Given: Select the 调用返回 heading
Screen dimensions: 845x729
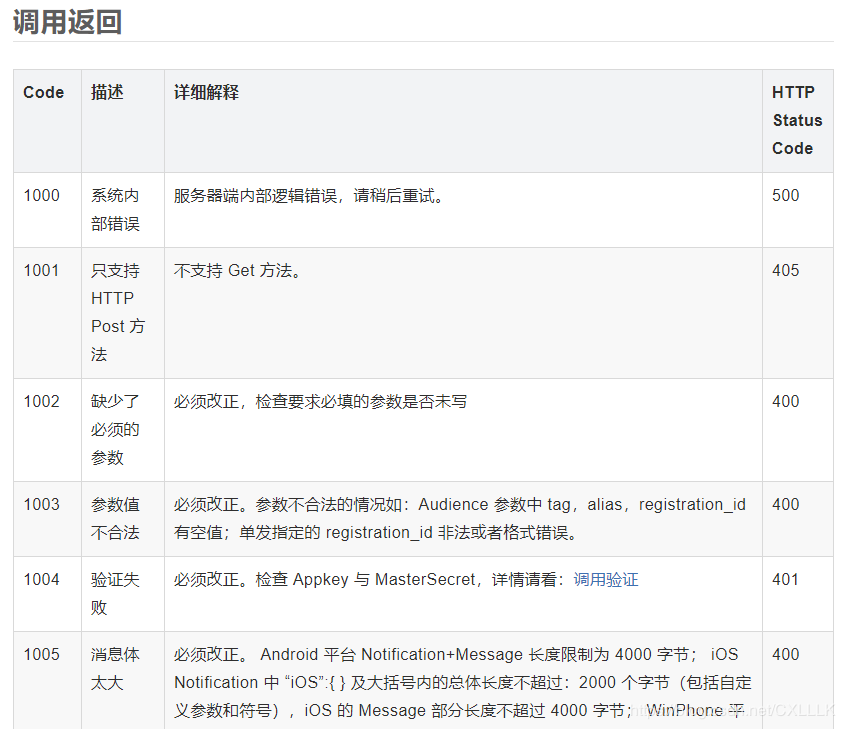Looking at the screenshot, I should (67, 22).
